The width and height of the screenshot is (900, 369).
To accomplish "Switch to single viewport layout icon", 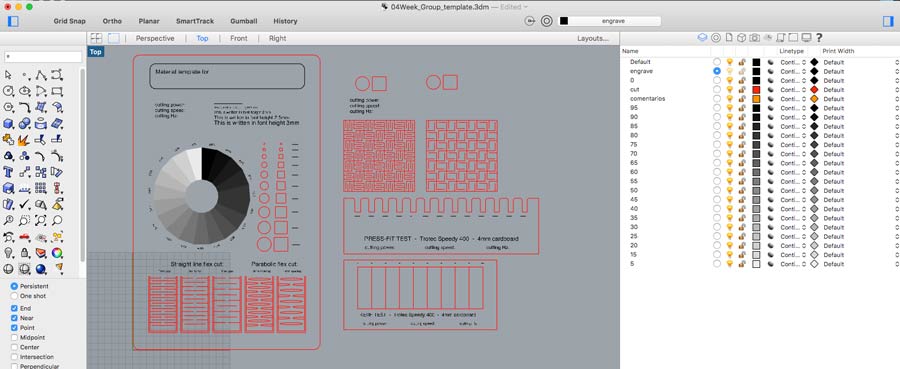I will pos(114,38).
